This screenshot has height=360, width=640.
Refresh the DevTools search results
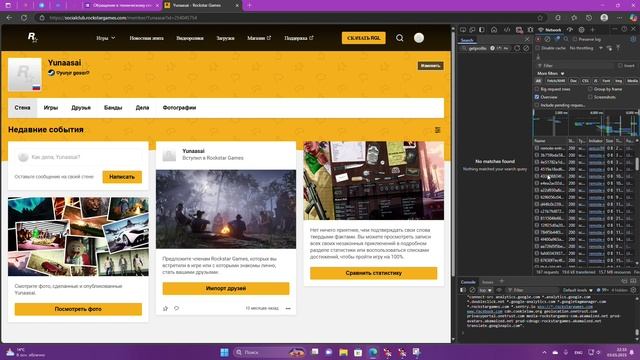(517, 48)
